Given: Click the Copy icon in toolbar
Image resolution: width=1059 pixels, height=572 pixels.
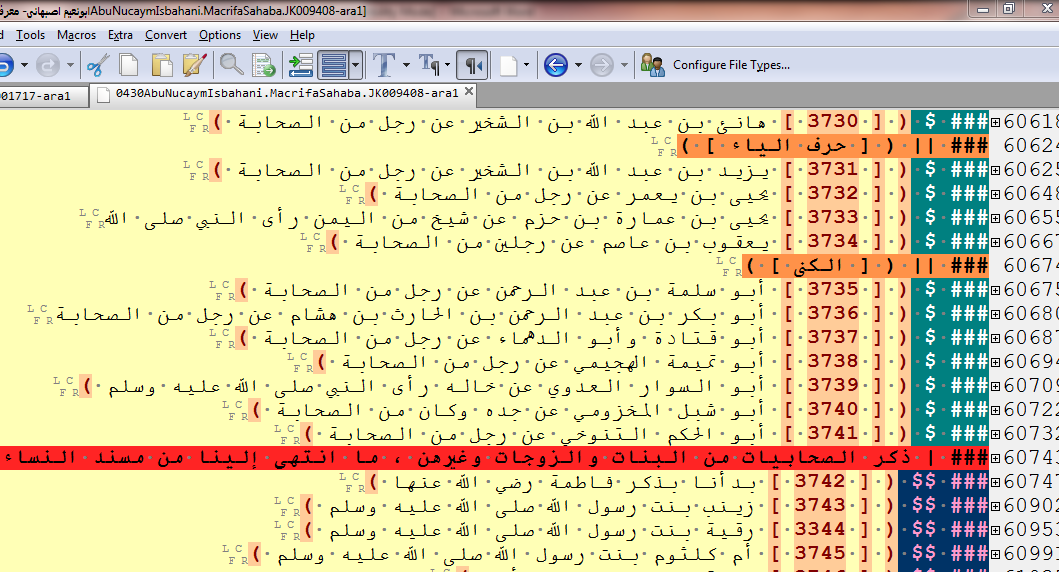Looking at the screenshot, I should point(129,66).
